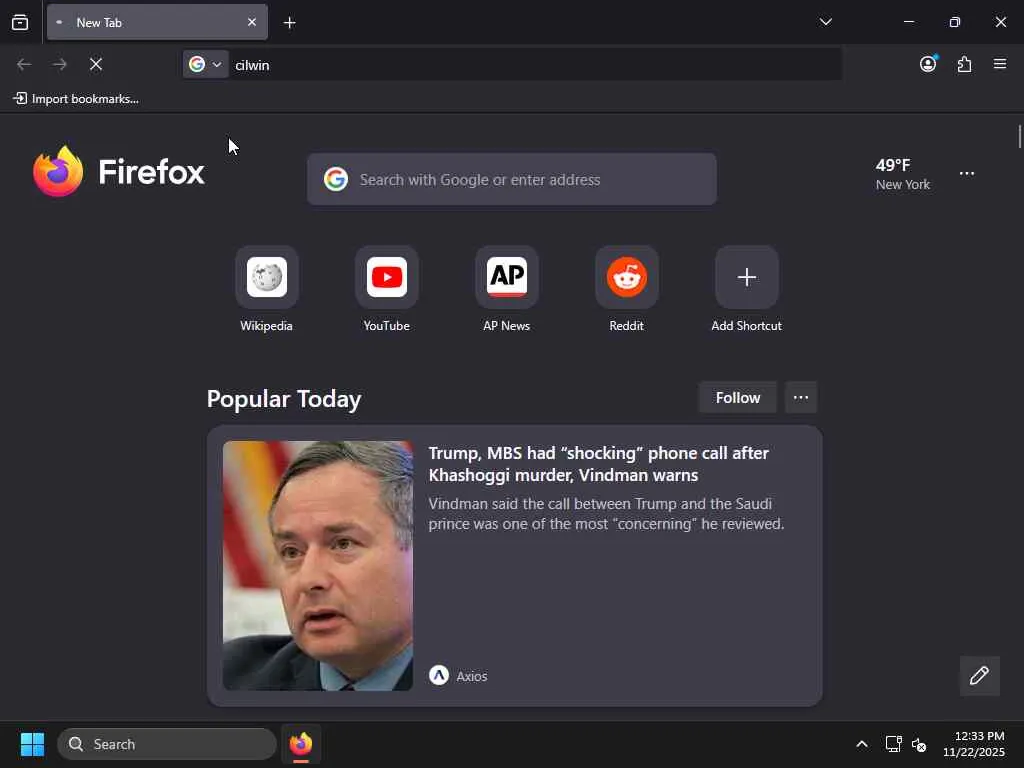Open a new tab with plus button
Viewport: 1024px width, 768px height.
(289, 23)
